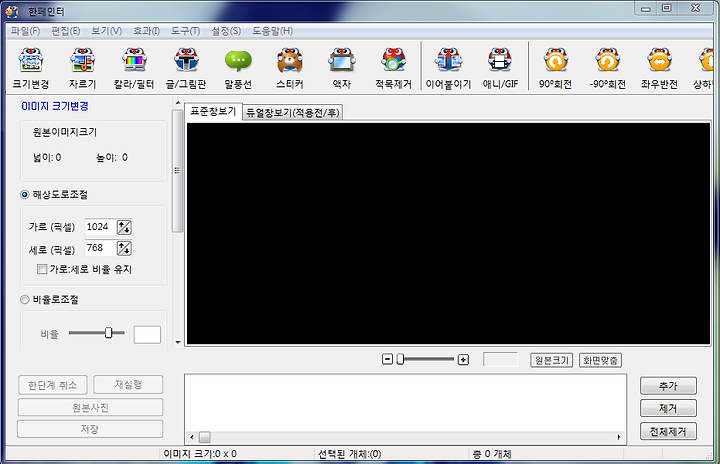Open the 이어붙이기 stitch images tool
Image resolution: width=720 pixels, height=464 pixels.
point(449,68)
